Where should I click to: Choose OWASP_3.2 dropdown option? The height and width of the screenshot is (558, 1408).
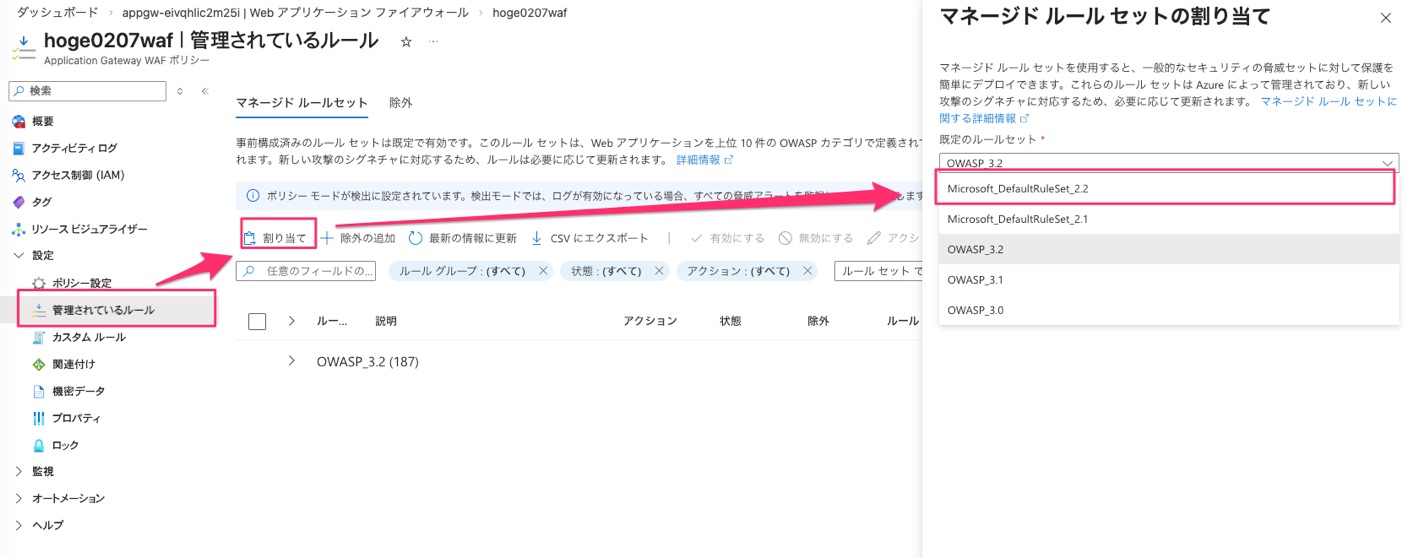point(1168,249)
